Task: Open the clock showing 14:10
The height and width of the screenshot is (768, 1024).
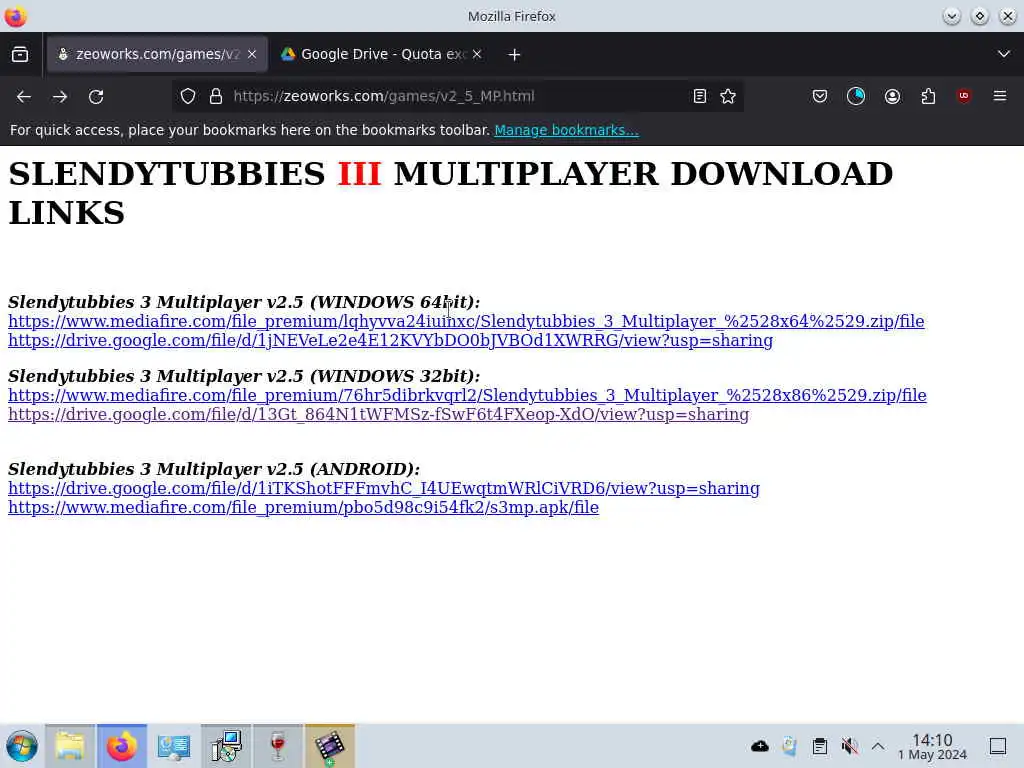Action: pyautogui.click(x=932, y=746)
